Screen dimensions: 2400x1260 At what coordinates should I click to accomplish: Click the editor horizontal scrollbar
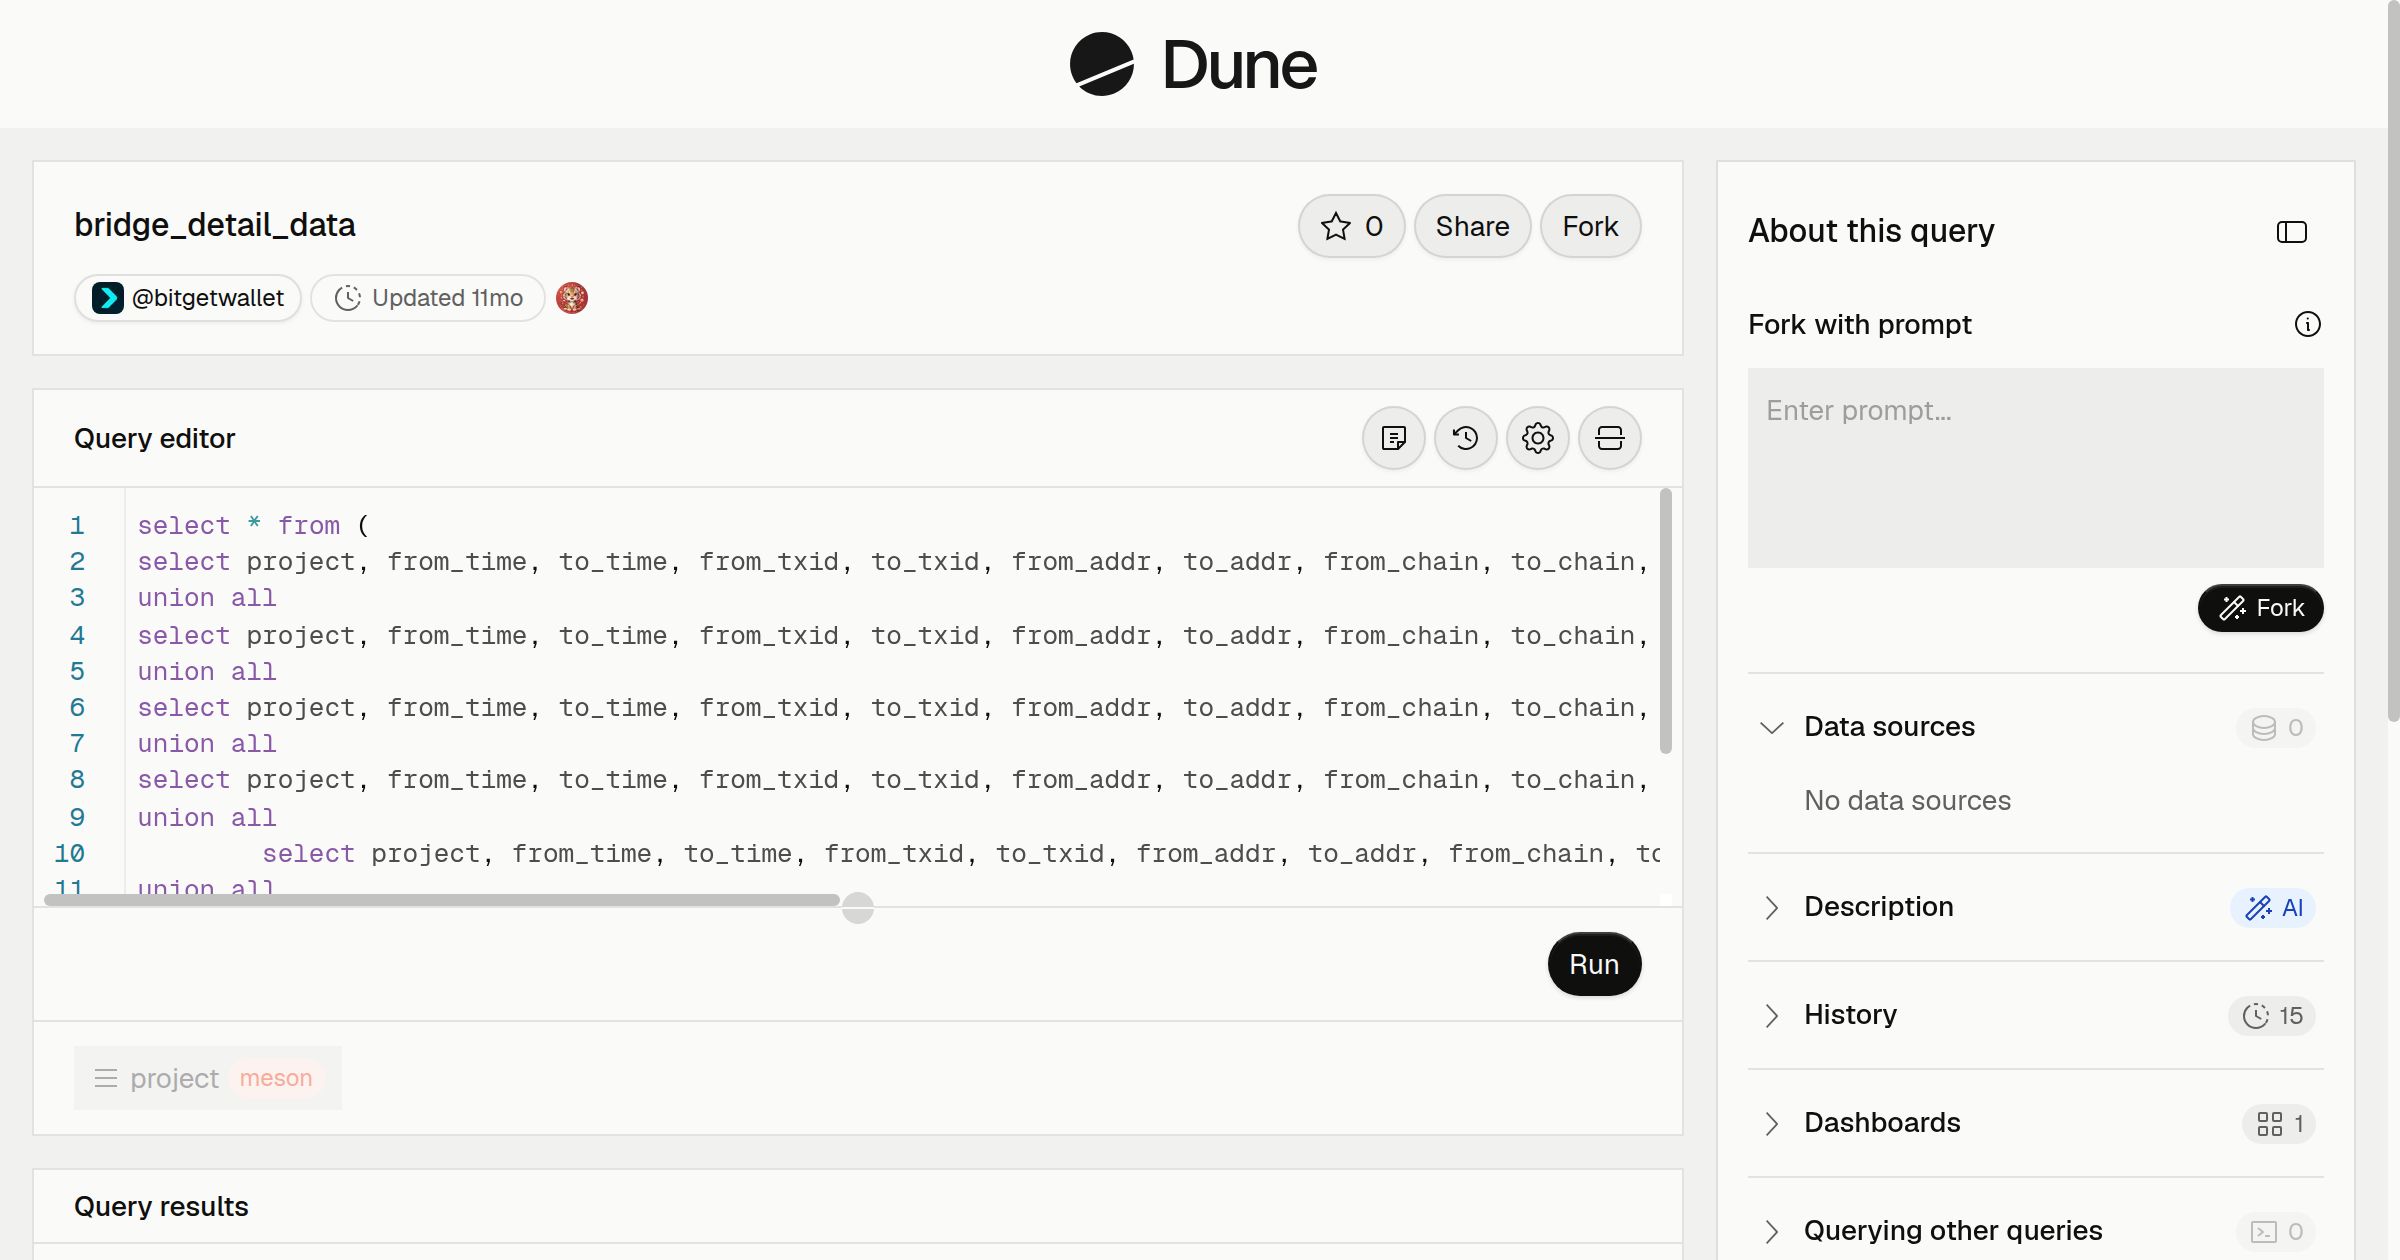click(x=442, y=900)
